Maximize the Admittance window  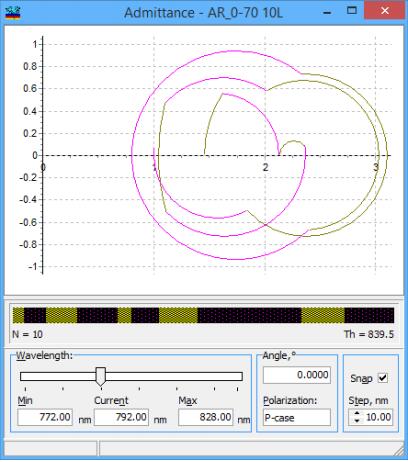point(352,11)
